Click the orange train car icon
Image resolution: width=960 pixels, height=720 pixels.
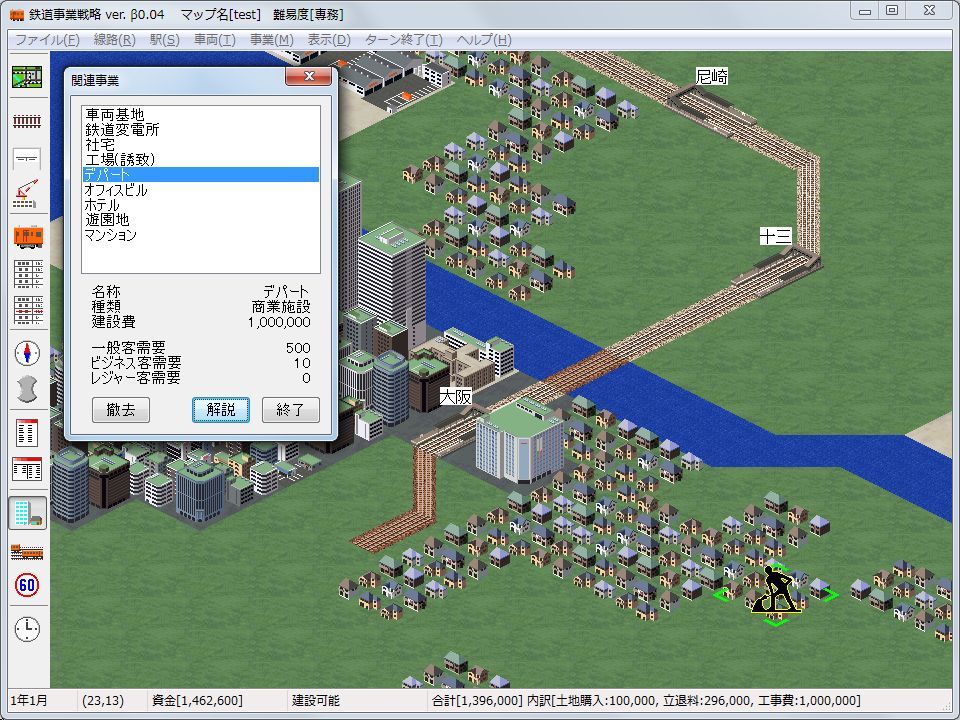pyautogui.click(x=28, y=236)
